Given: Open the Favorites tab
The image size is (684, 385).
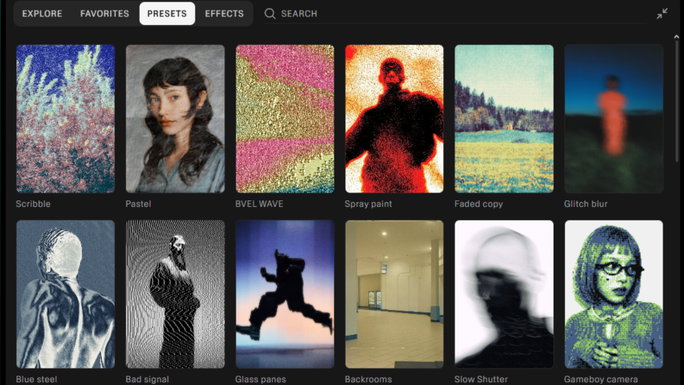Looking at the screenshot, I should (105, 14).
